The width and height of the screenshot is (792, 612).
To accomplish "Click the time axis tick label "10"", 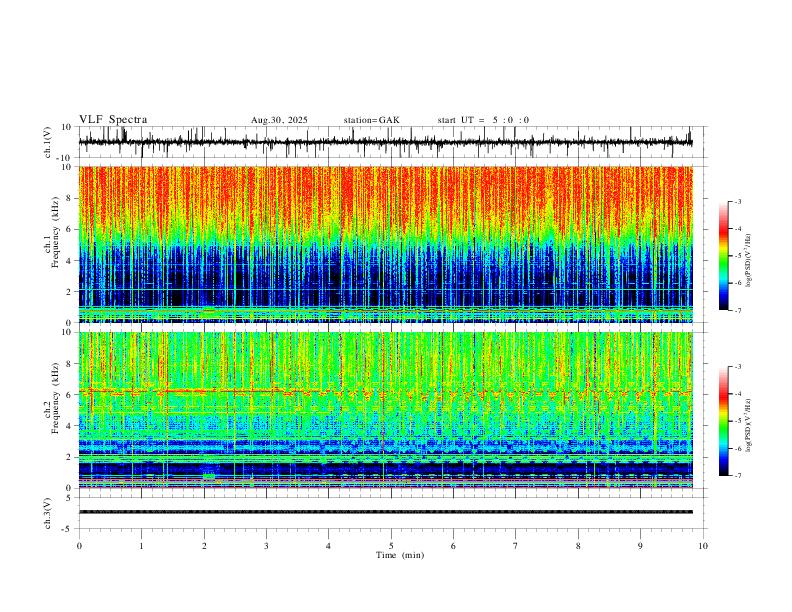I will pyautogui.click(x=703, y=546).
